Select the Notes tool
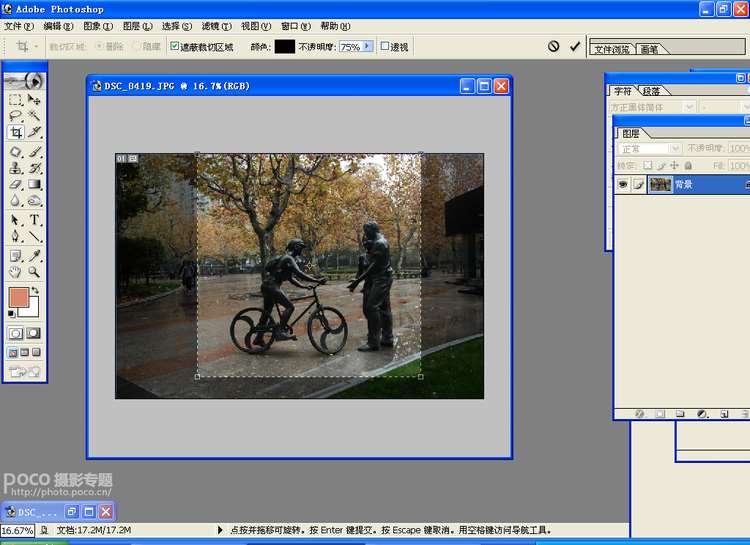Viewport: 750px width, 545px height. click(15, 256)
